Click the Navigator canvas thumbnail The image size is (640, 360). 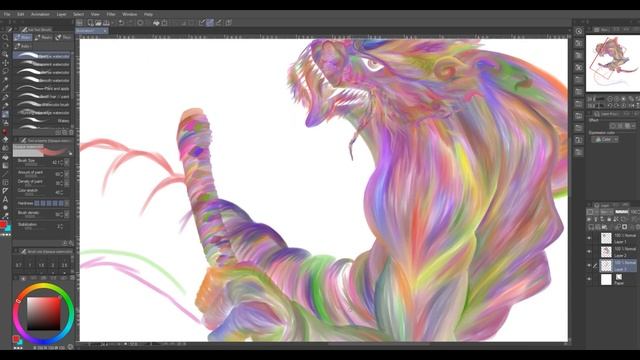click(613, 63)
